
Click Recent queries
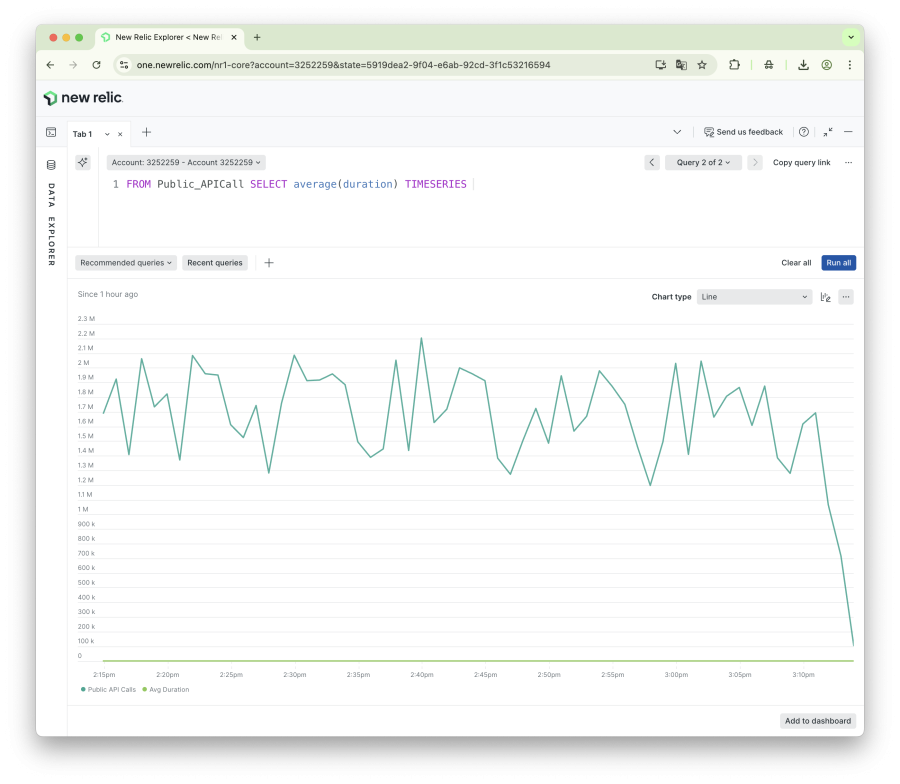215,263
